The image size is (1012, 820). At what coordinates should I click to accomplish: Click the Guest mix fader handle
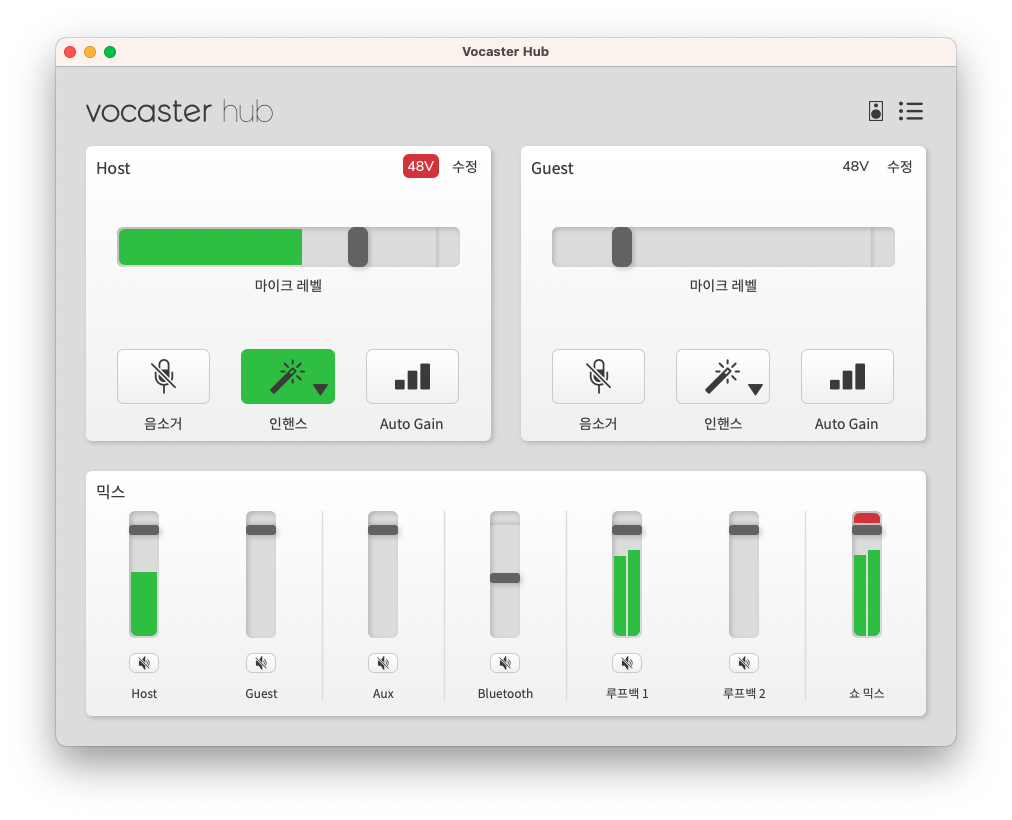pos(261,530)
